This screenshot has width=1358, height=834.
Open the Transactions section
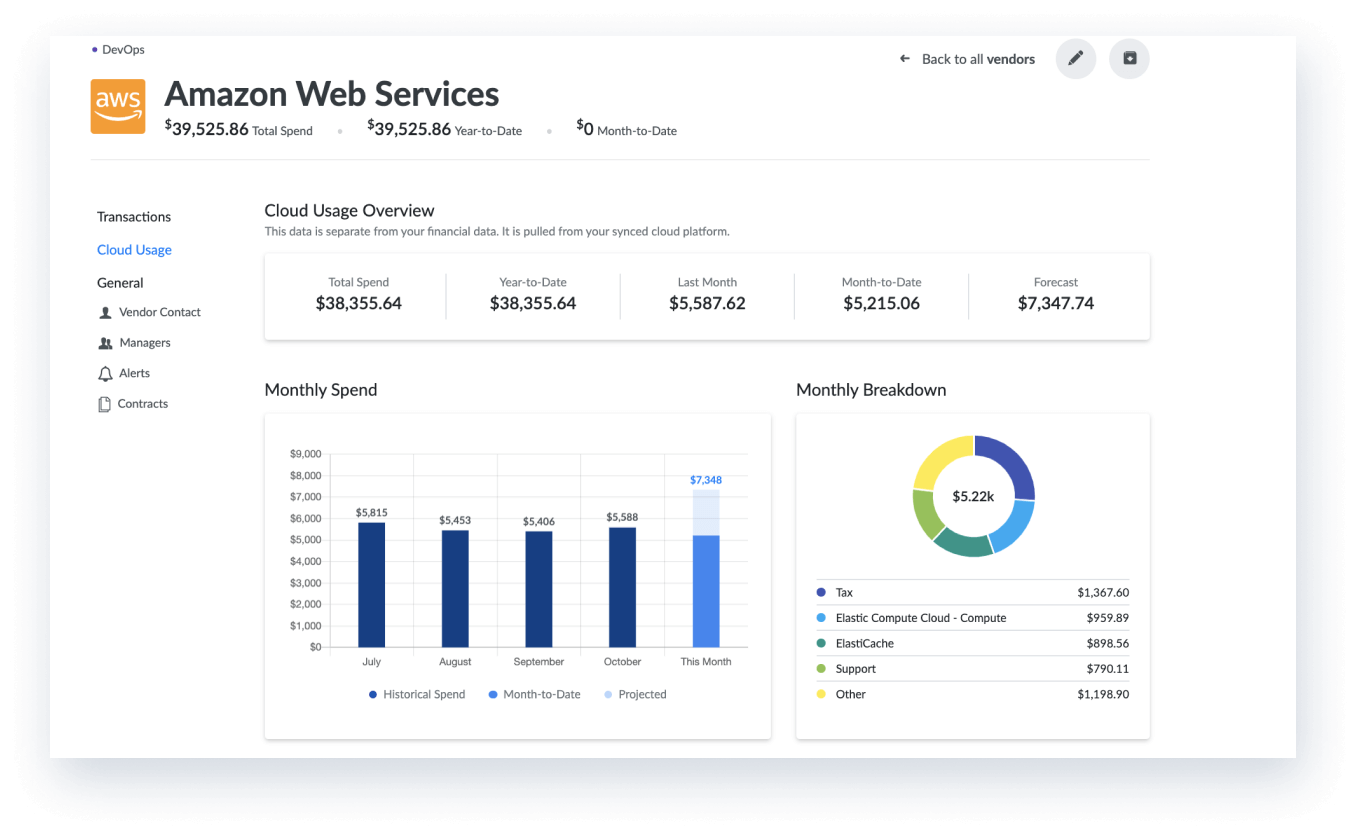pos(134,217)
